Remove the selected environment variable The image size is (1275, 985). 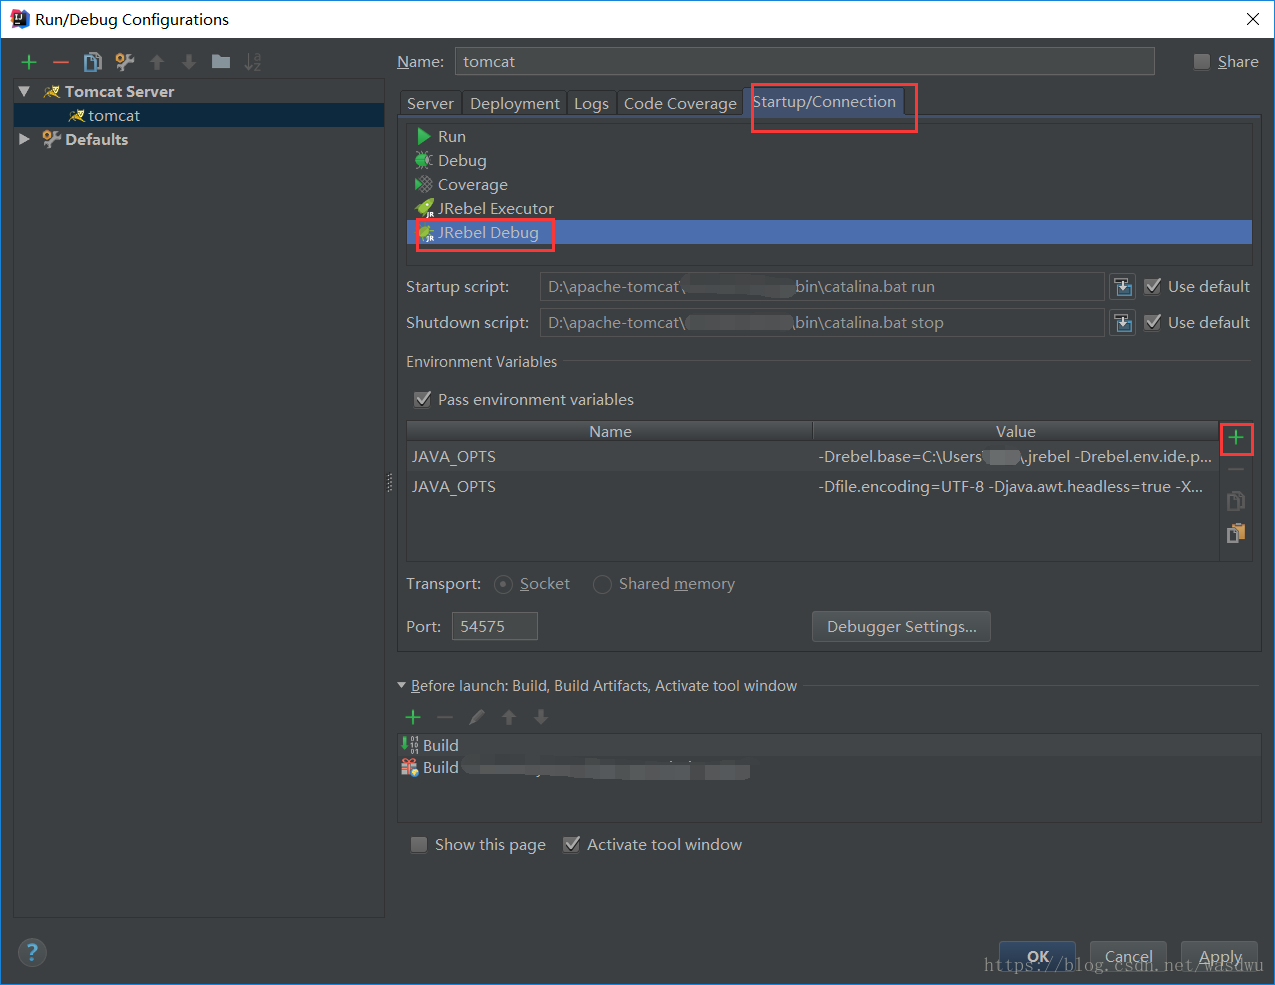[1236, 469]
